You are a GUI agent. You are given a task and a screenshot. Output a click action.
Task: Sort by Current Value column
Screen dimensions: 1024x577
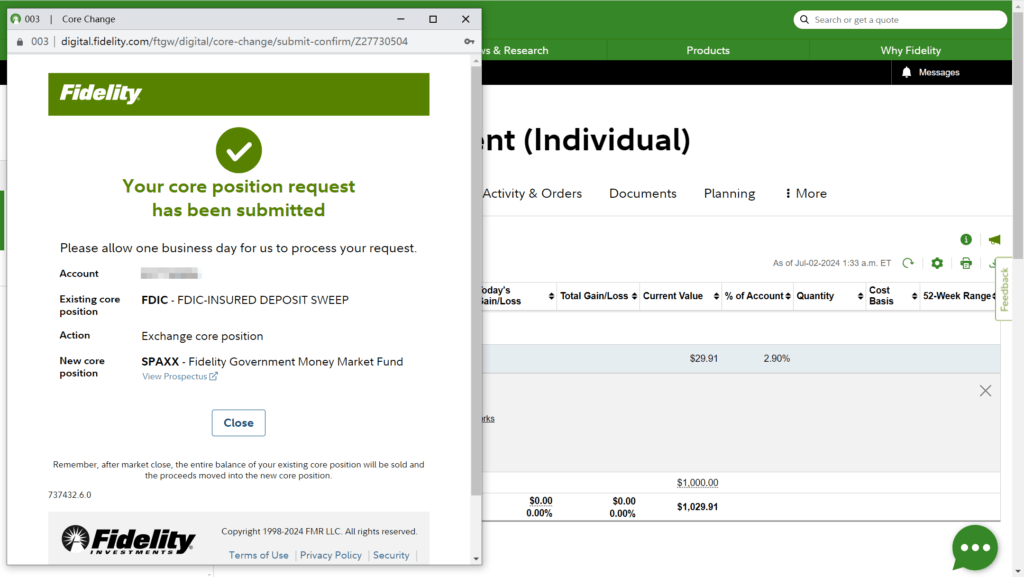[x=680, y=296]
